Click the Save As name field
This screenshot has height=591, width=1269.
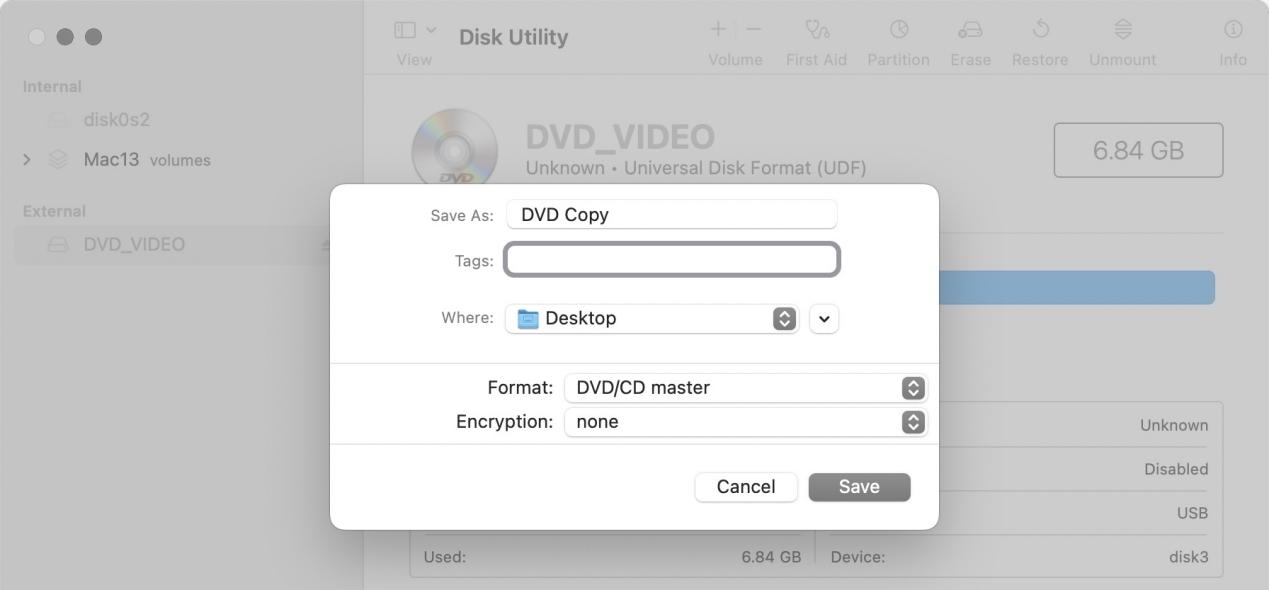[x=672, y=215]
